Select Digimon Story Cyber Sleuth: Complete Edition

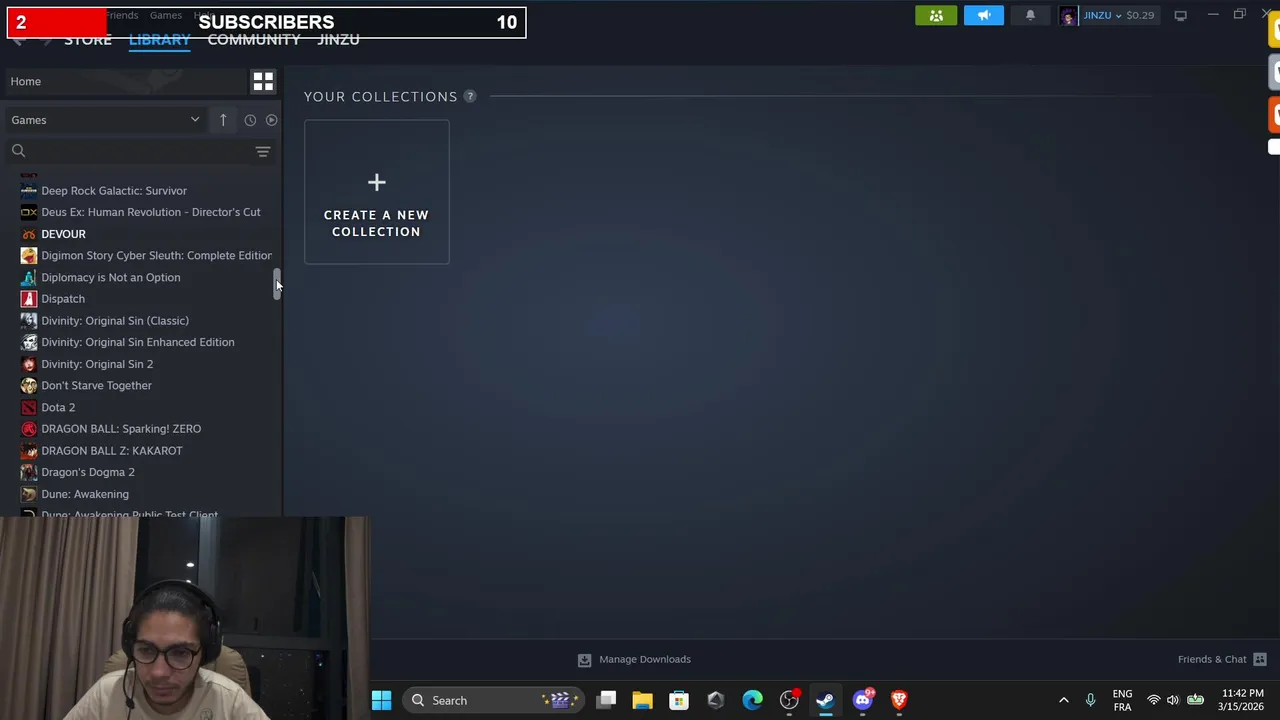tap(156, 255)
